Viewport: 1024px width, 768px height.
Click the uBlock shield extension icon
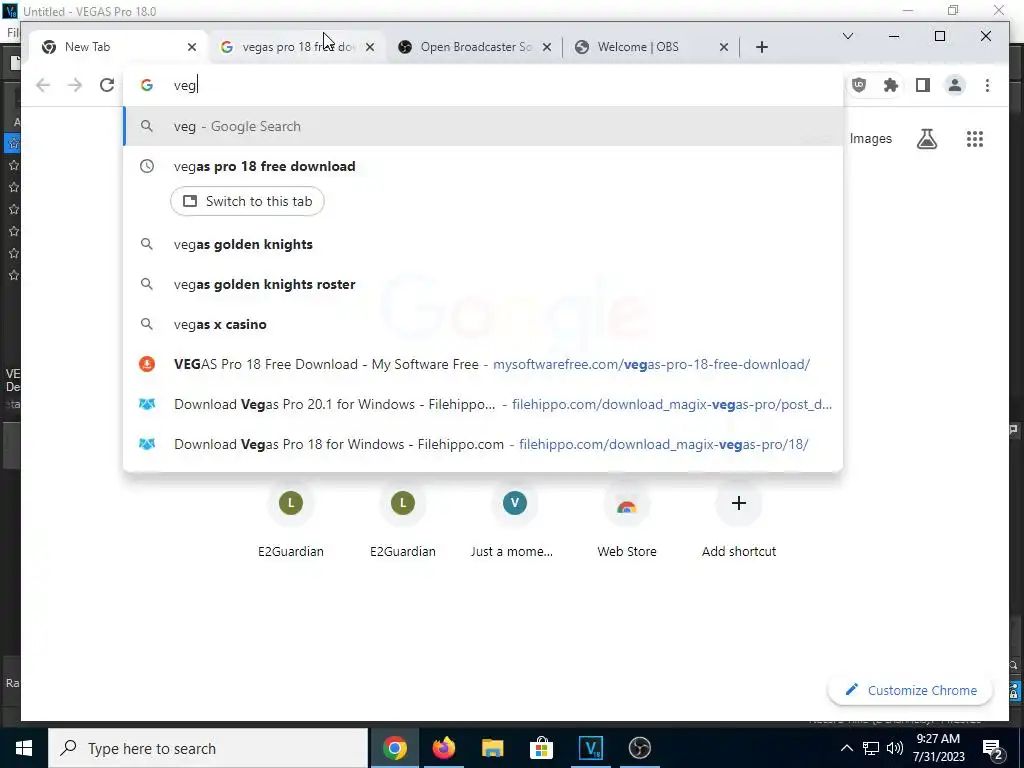point(859,85)
